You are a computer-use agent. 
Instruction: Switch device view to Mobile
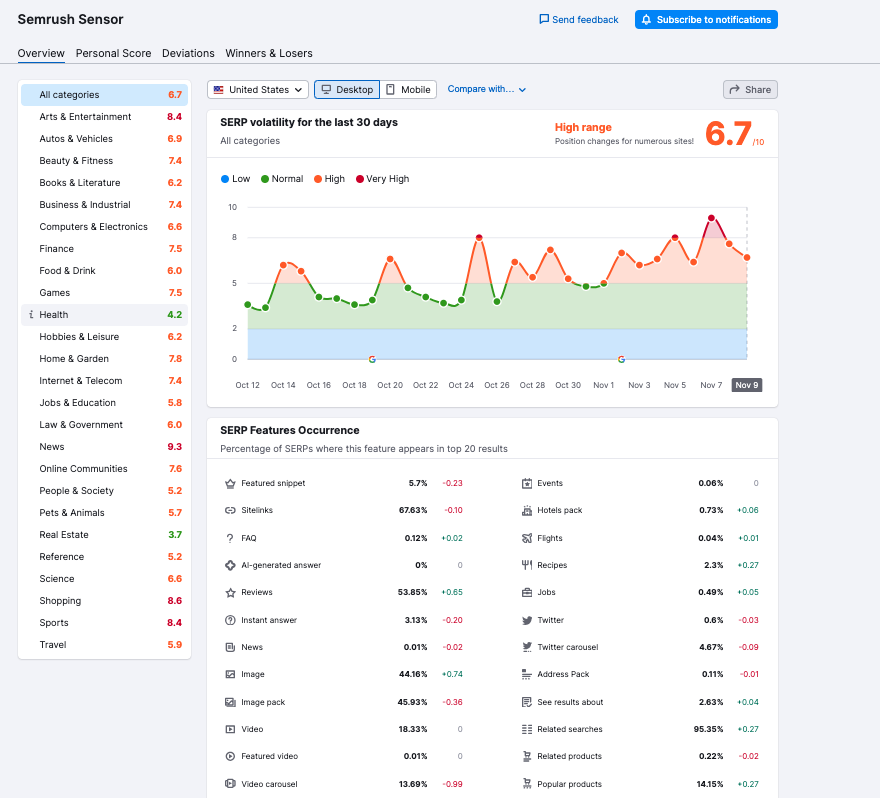click(409, 90)
